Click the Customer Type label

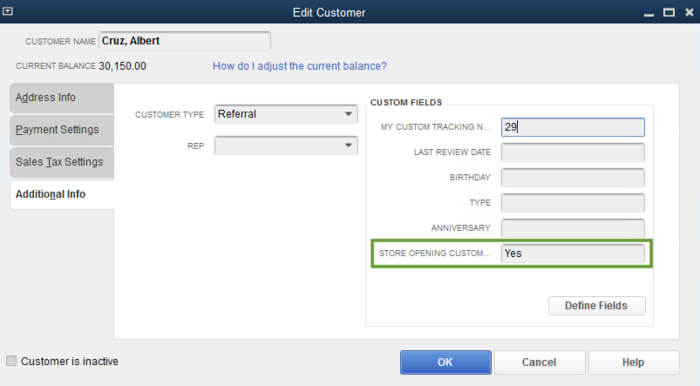point(169,115)
